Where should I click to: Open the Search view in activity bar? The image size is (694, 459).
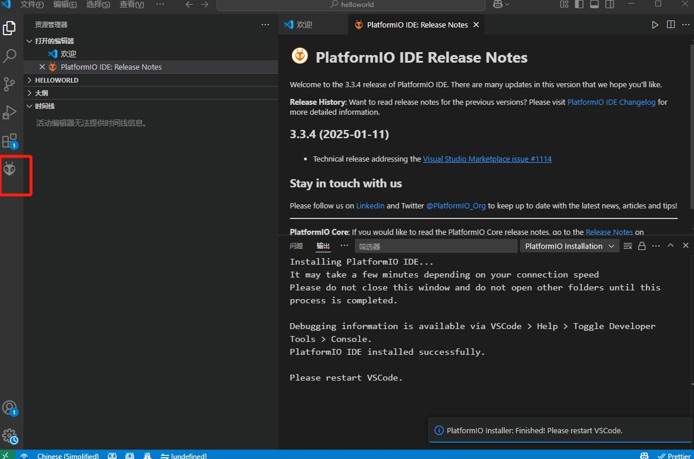(10, 56)
